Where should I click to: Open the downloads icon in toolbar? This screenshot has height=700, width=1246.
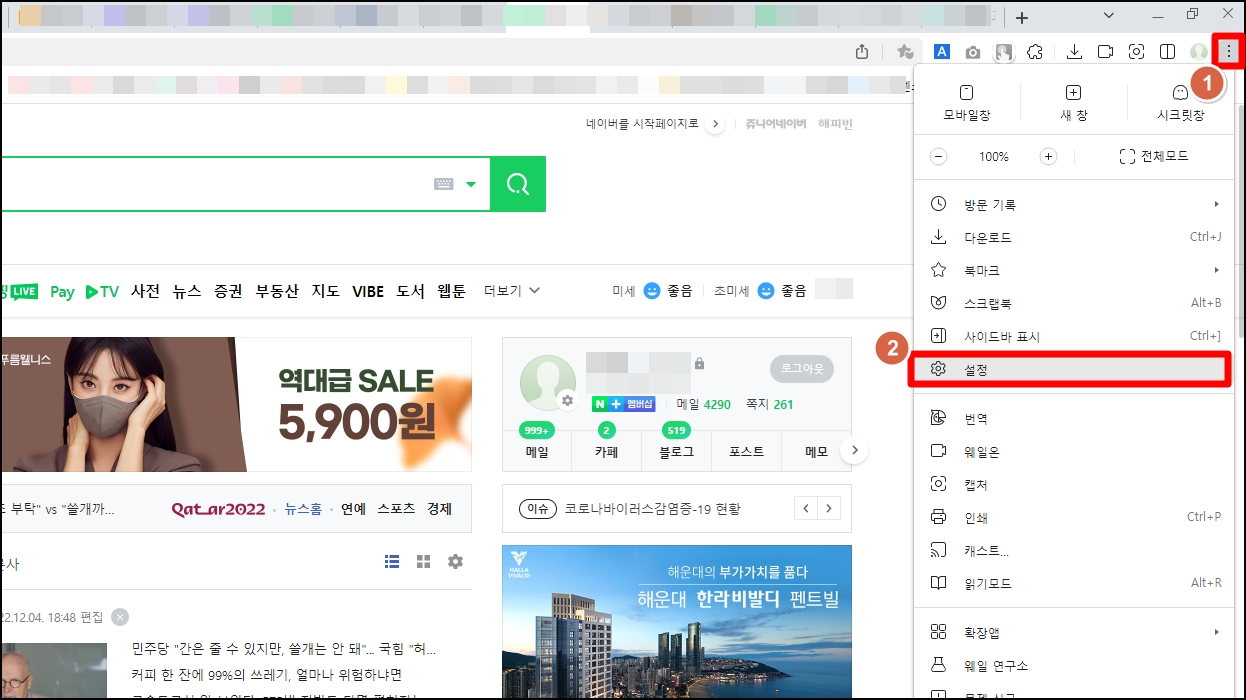pyautogui.click(x=1073, y=51)
